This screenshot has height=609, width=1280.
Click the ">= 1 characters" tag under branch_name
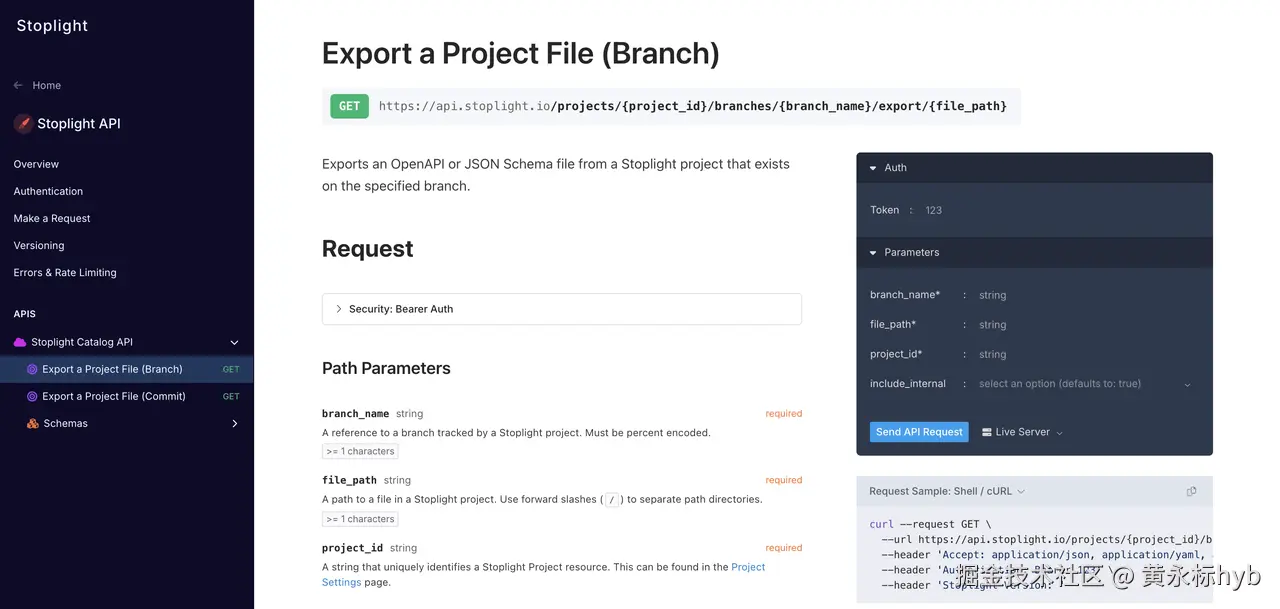click(x=361, y=451)
